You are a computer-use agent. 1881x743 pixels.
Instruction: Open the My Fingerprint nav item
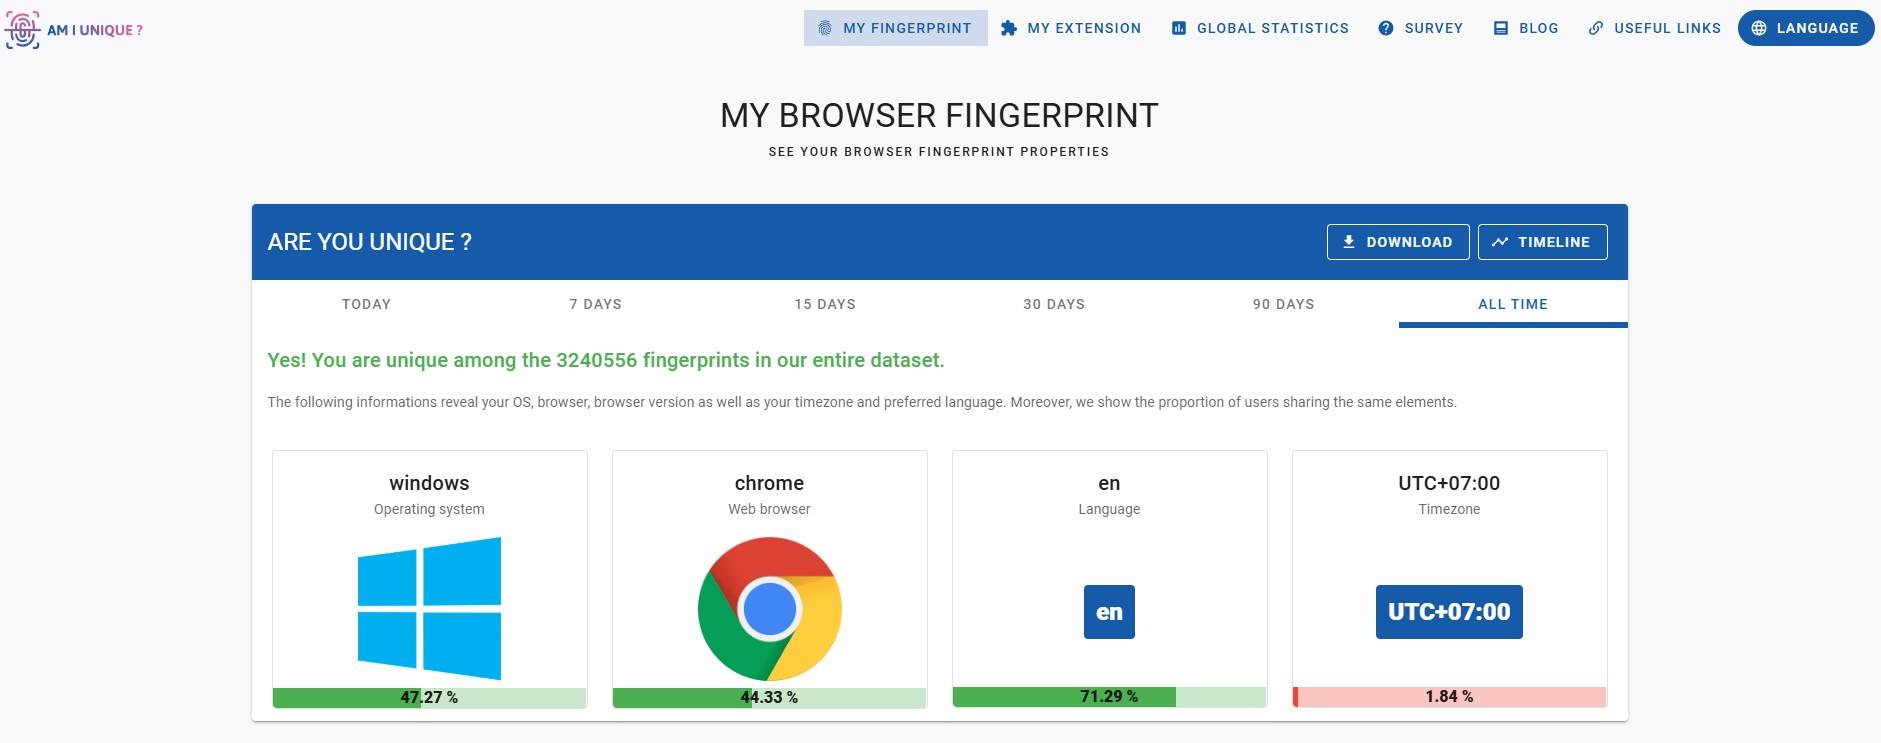pyautogui.click(x=895, y=28)
